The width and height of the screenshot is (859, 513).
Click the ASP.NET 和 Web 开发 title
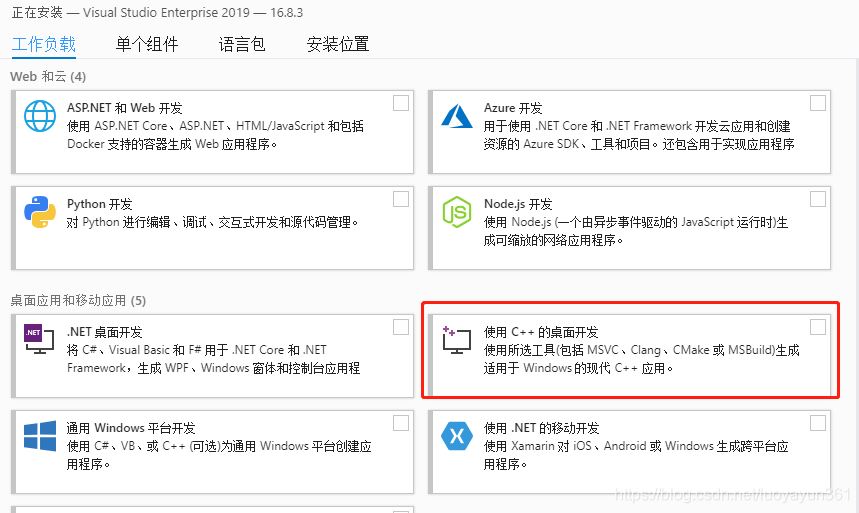click(124, 108)
